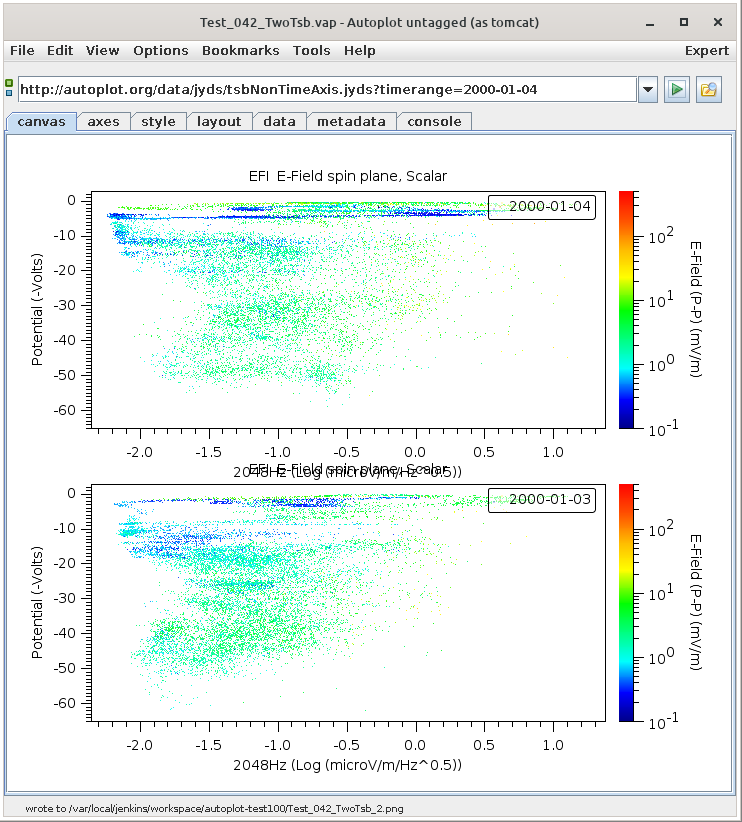This screenshot has width=742, height=822.
Task: Show the console tab
Action: point(434,121)
